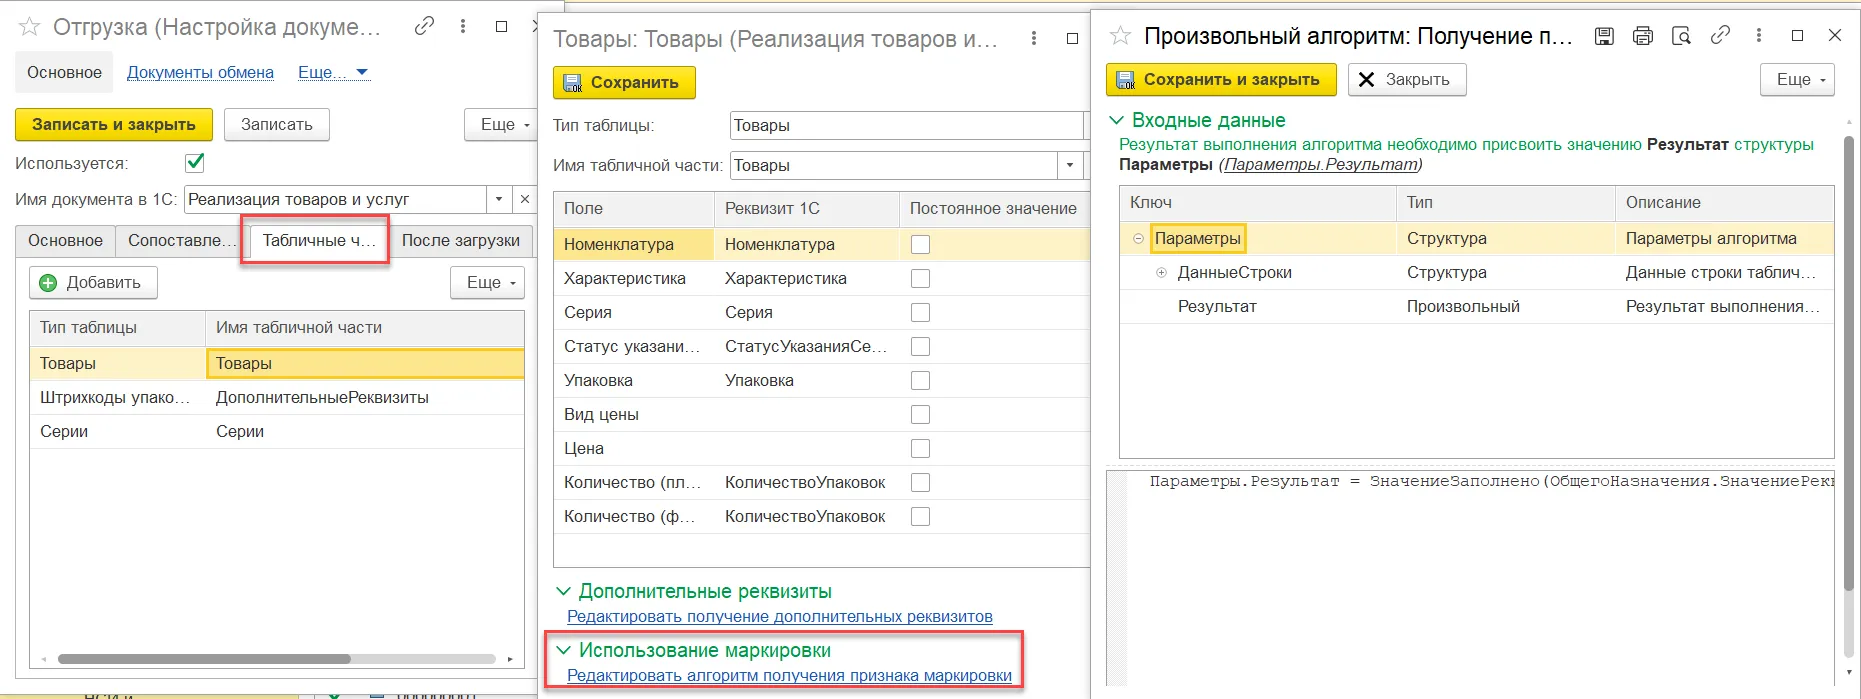Open Имя табличной части dropdown

[1070, 165]
